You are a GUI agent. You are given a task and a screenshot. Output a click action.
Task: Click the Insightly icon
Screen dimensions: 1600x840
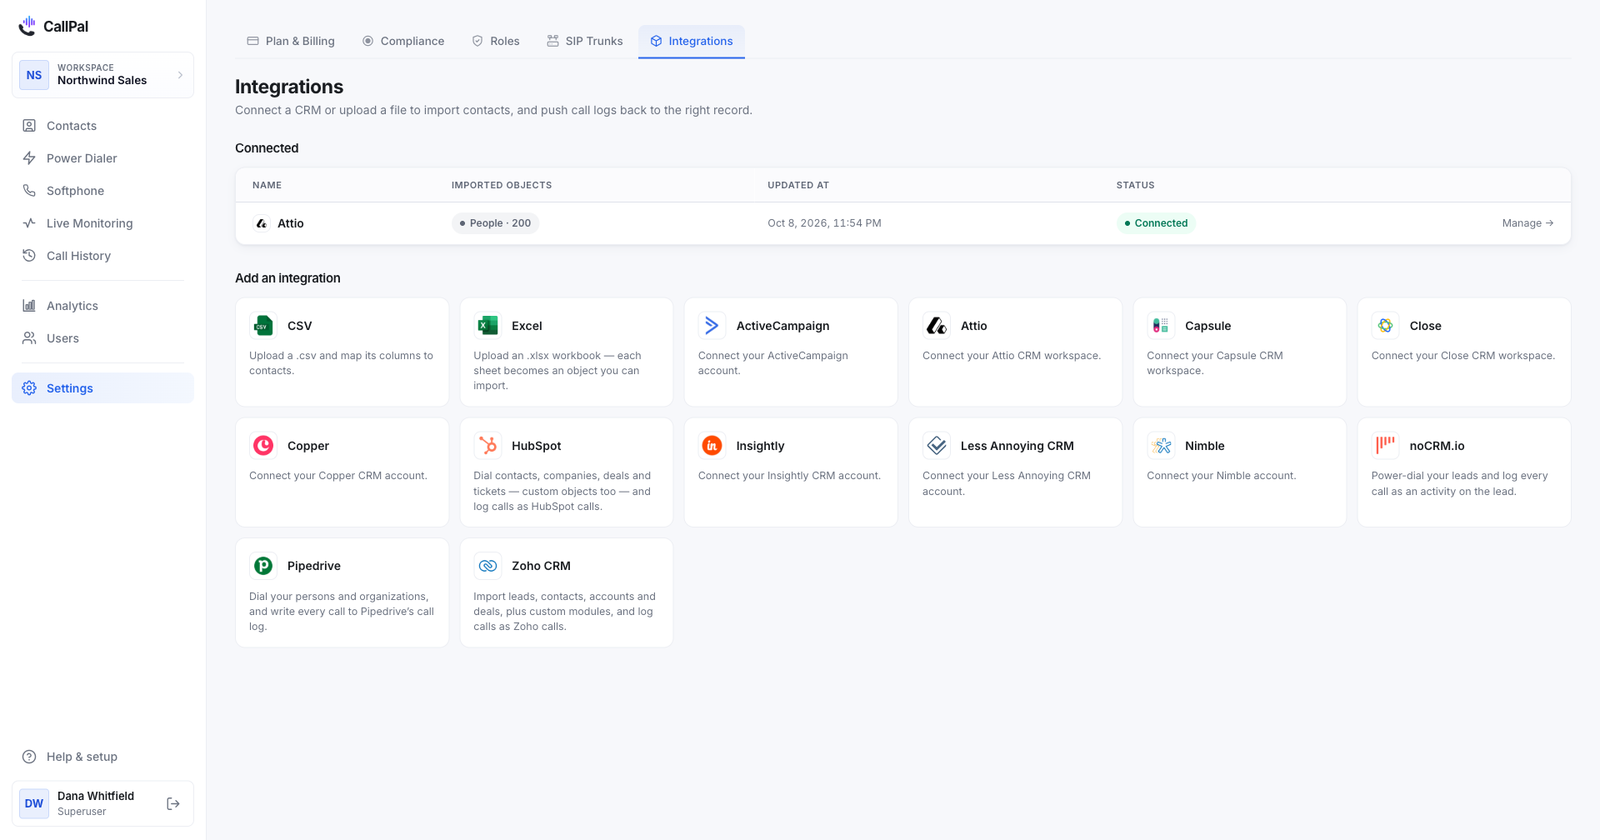click(712, 446)
